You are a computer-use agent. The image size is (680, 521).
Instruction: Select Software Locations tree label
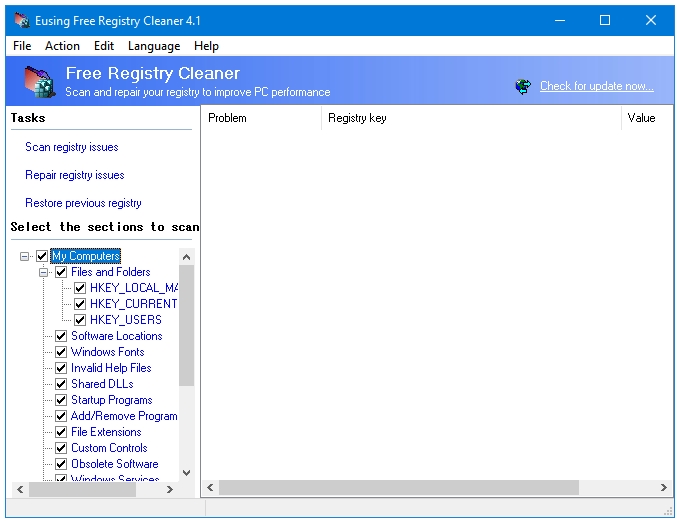[x=117, y=336]
